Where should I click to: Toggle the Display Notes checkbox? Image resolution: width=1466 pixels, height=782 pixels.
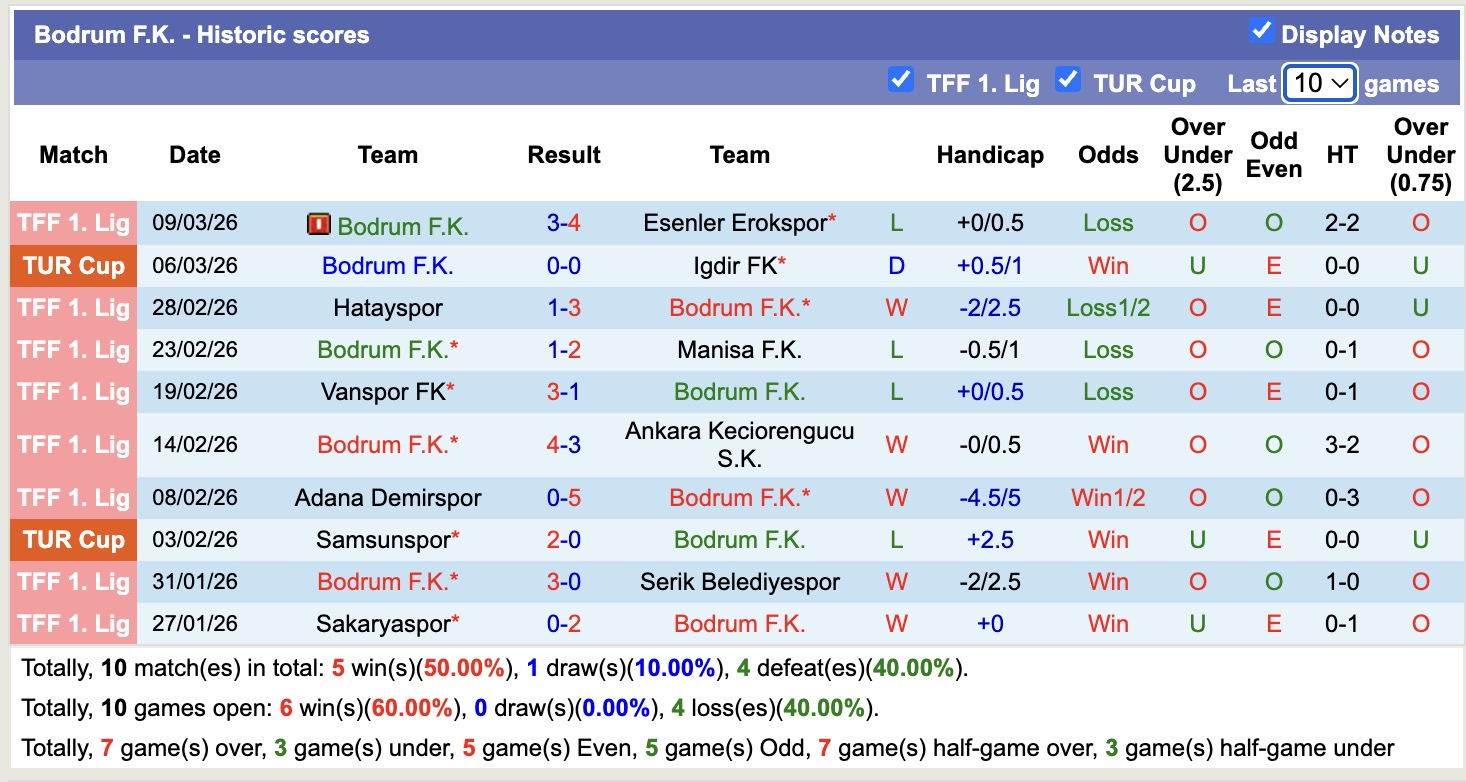pyautogui.click(x=1261, y=32)
